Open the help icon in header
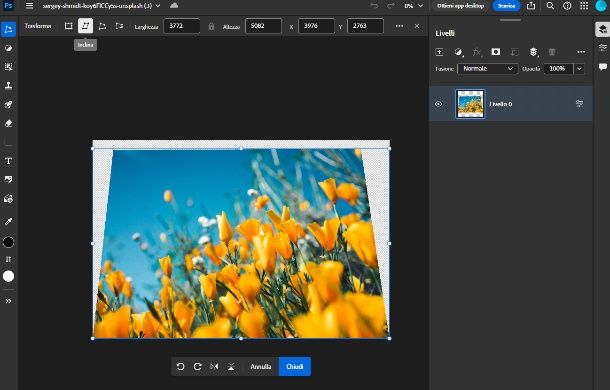The width and height of the screenshot is (610, 390). [x=567, y=6]
